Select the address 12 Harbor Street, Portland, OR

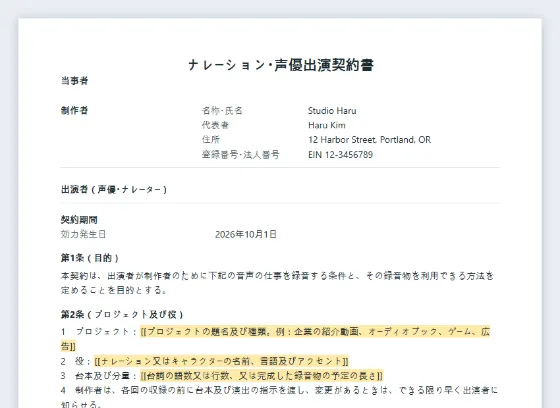tap(369, 140)
